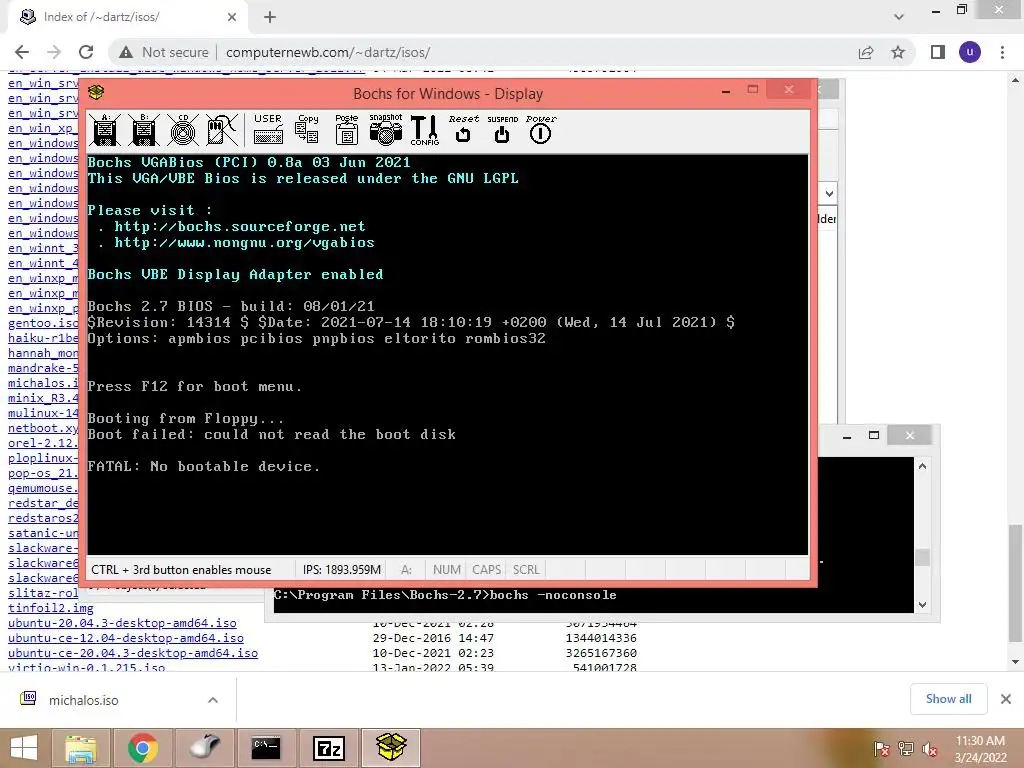Viewport: 1024px width, 768px height.
Task: Click the USER keyboard shortcut button in Bochs
Action: 268,129
